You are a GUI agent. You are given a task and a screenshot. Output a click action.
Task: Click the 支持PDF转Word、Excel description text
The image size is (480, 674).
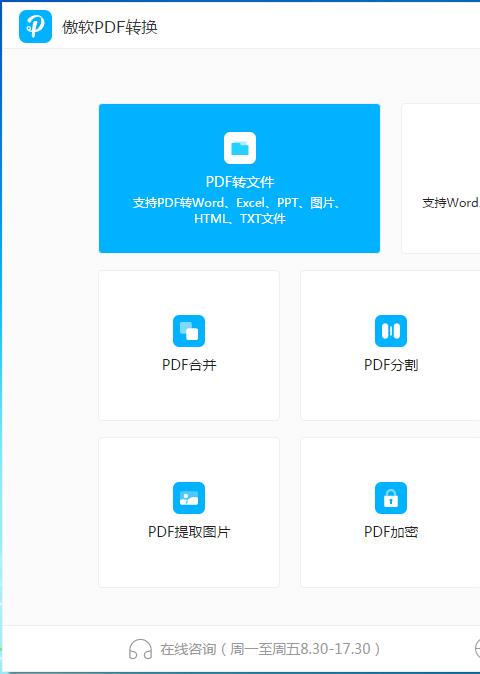239,211
